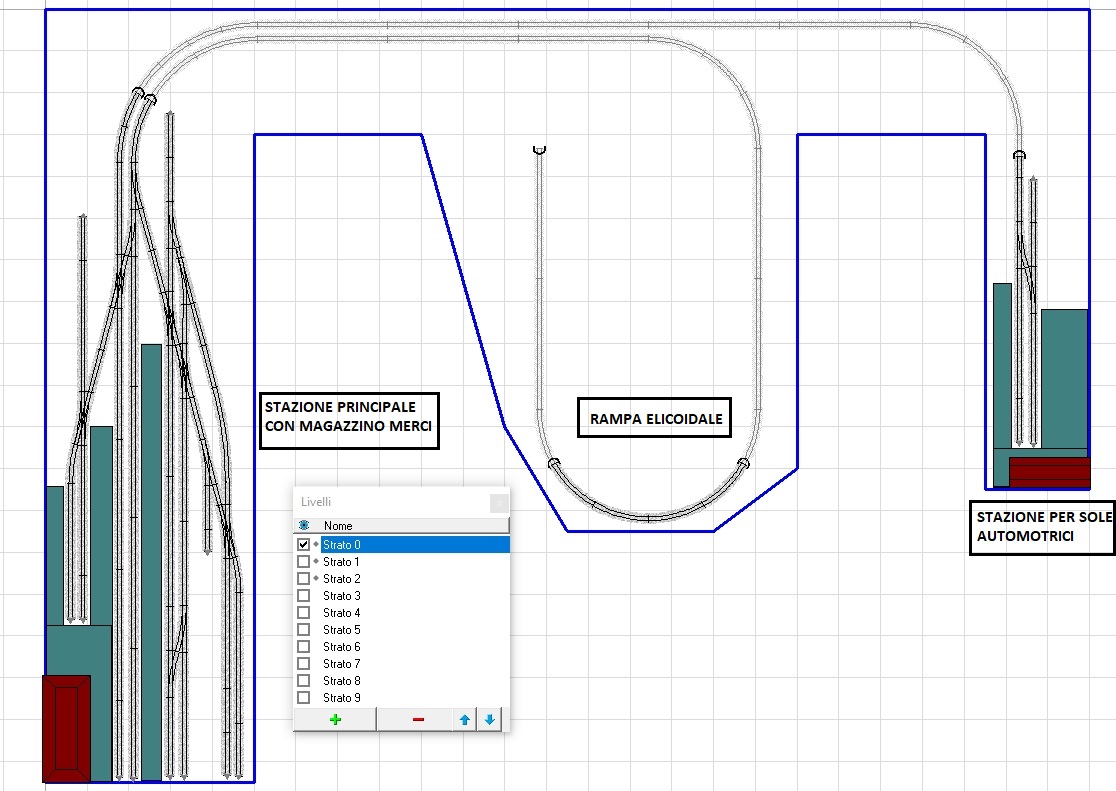This screenshot has width=1116, height=791.
Task: Check the Strato 5 checkbox
Action: pyautogui.click(x=304, y=630)
